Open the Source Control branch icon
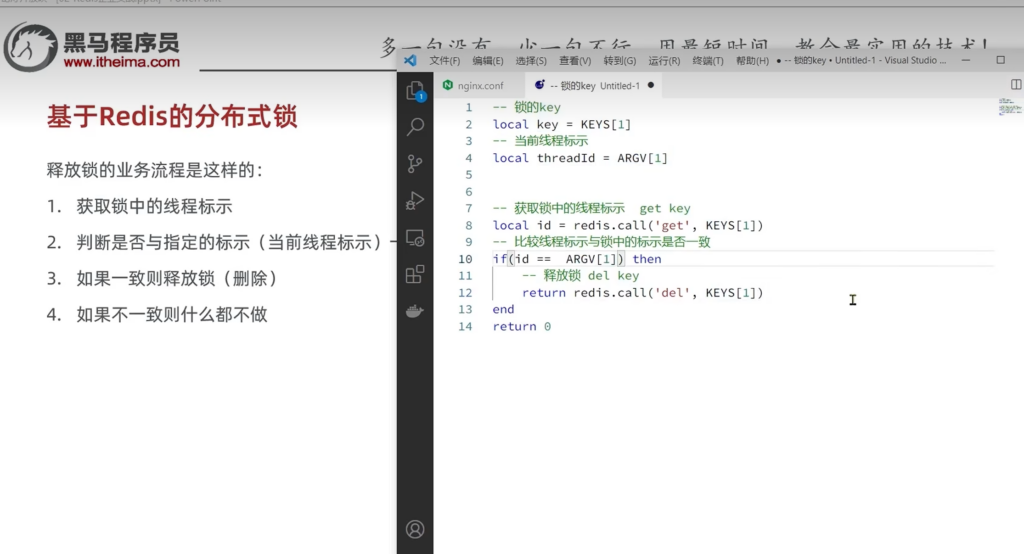The height and width of the screenshot is (554, 1024). pos(415,164)
